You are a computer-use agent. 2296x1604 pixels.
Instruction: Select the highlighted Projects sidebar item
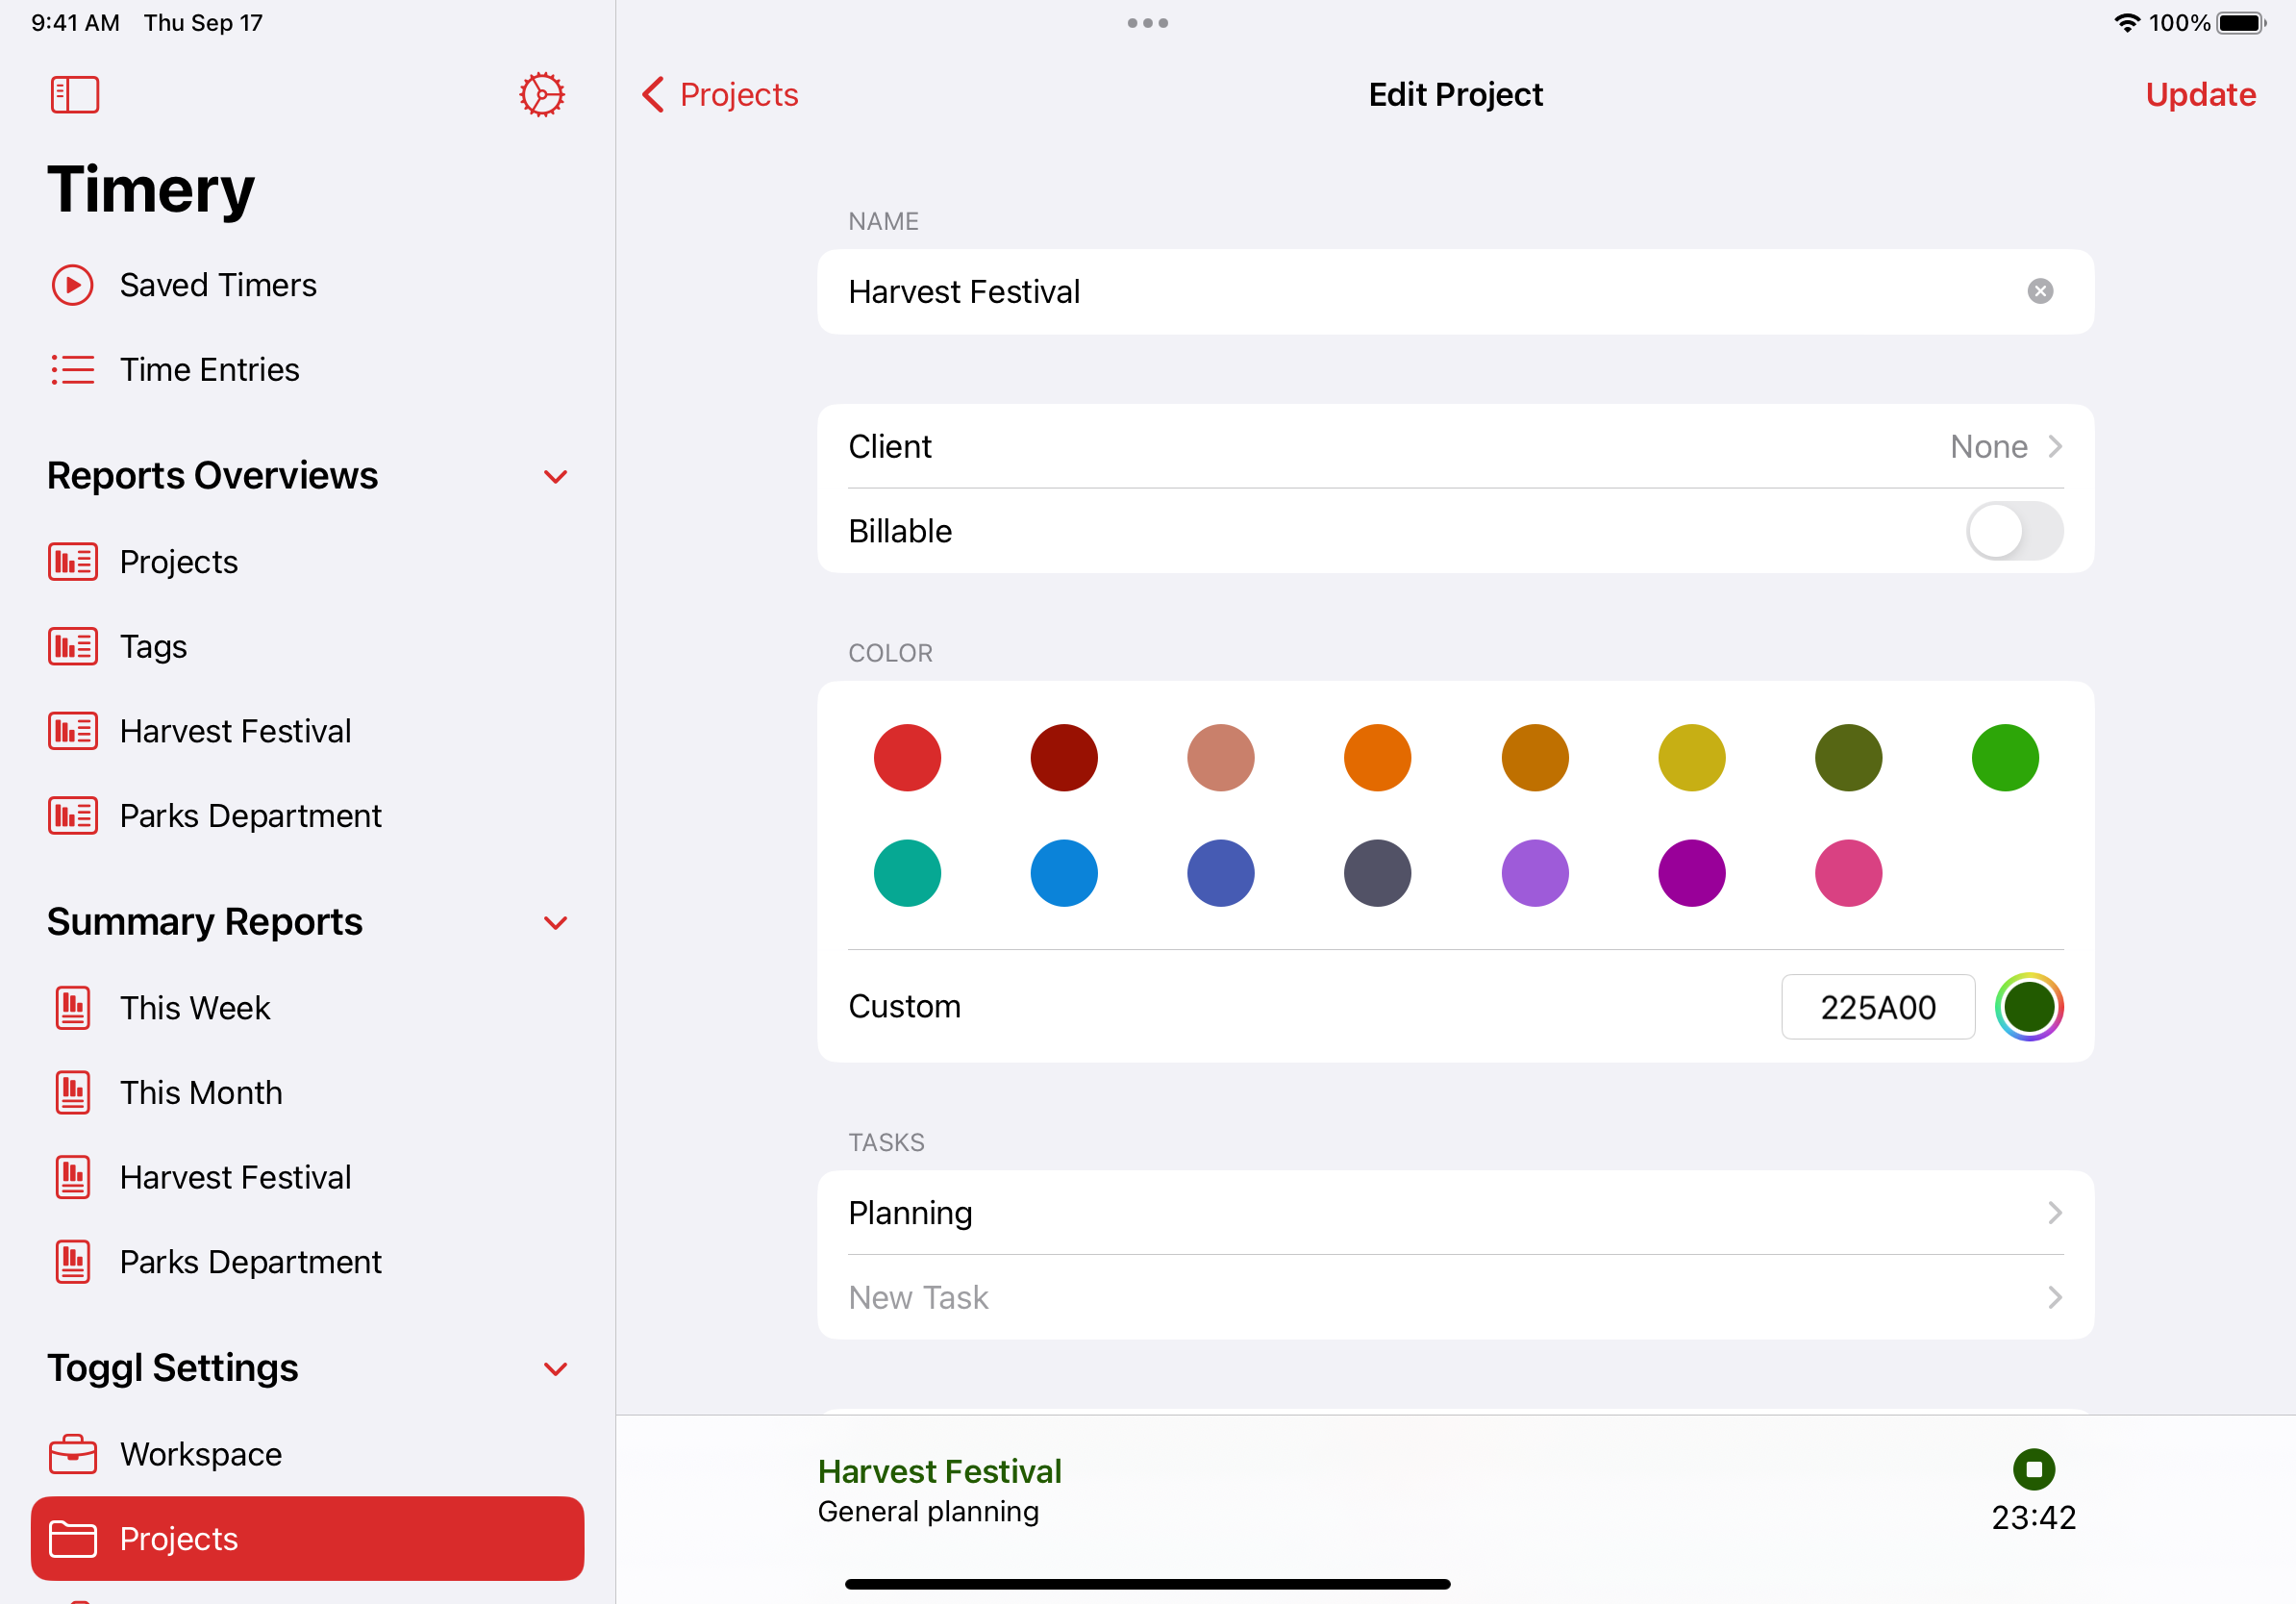point(307,1539)
